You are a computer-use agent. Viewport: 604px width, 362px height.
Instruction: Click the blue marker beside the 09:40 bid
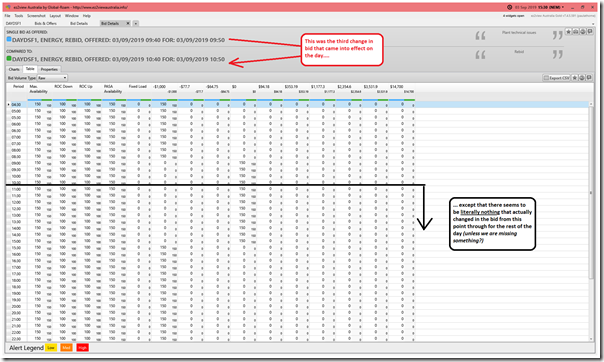coord(9,39)
